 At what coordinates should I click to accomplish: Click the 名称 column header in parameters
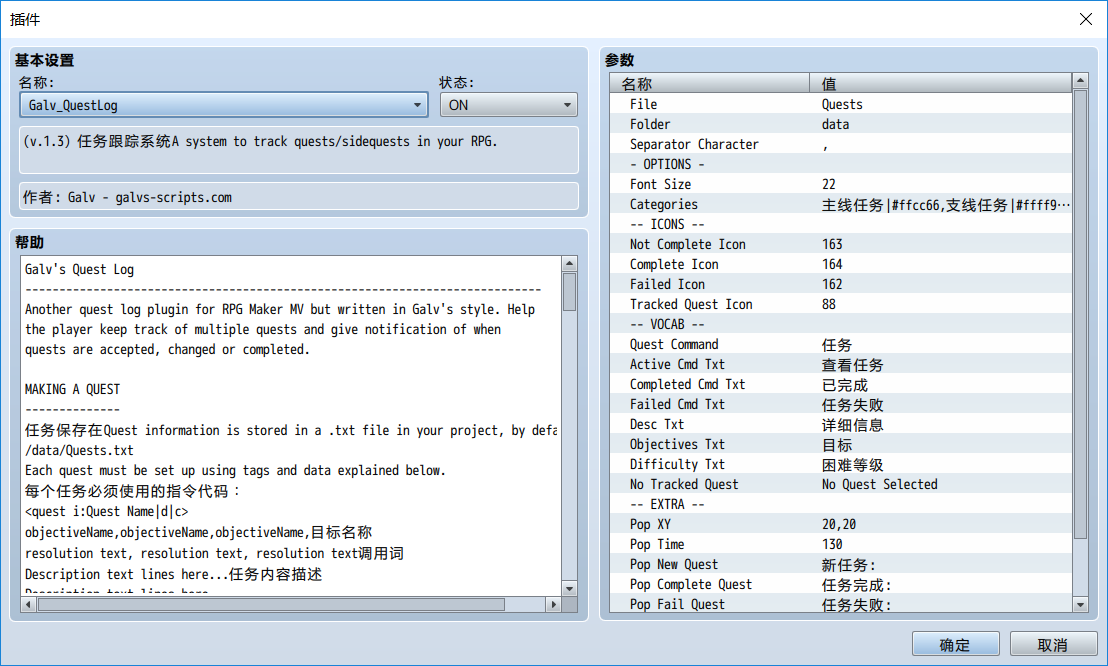point(709,83)
